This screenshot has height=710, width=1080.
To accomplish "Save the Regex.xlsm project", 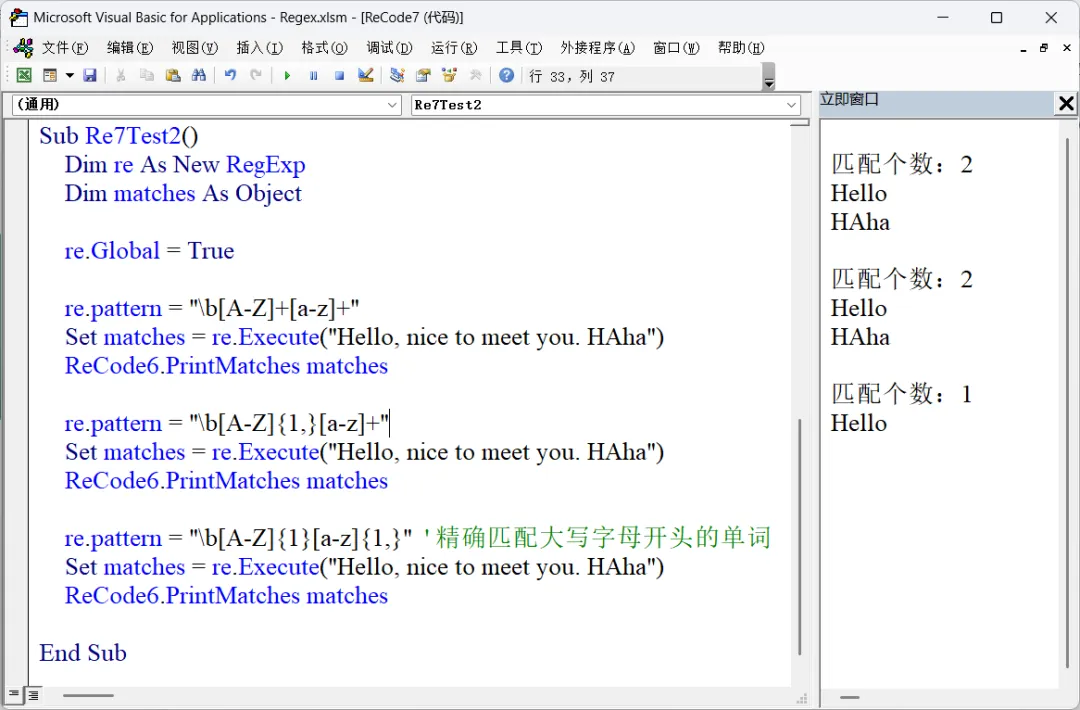I will click(90, 75).
